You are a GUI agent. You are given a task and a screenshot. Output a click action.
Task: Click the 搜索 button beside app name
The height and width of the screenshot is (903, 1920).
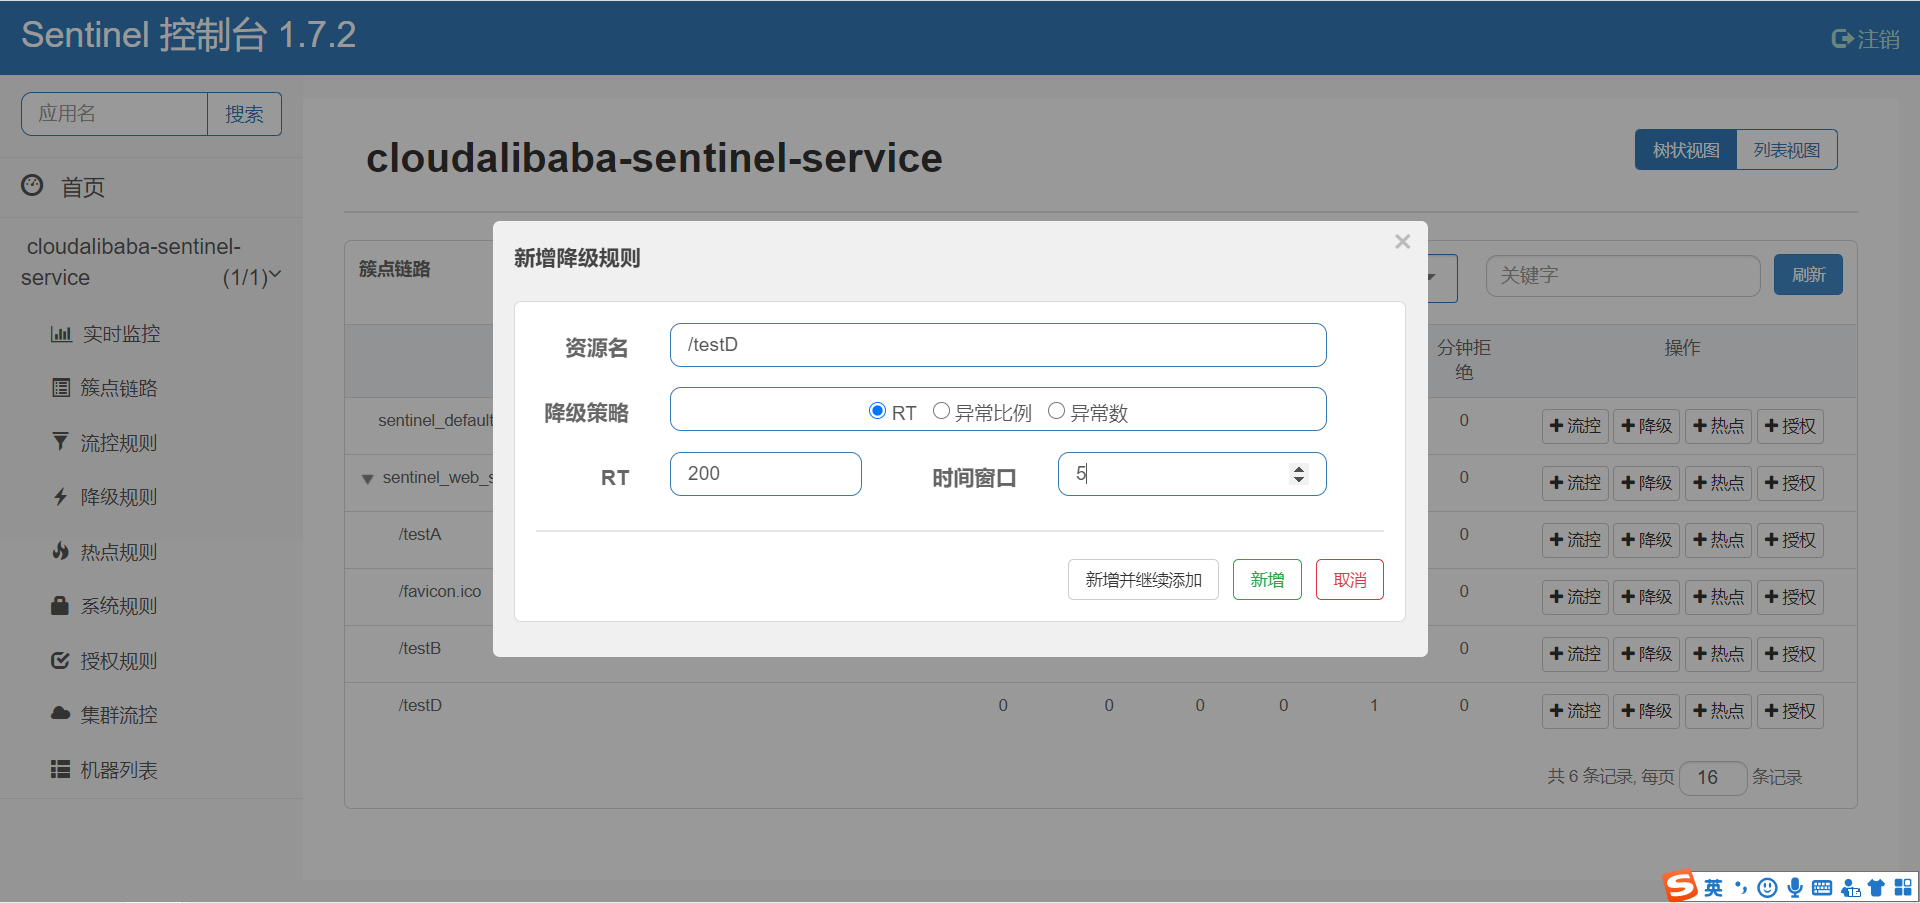pyautogui.click(x=244, y=114)
